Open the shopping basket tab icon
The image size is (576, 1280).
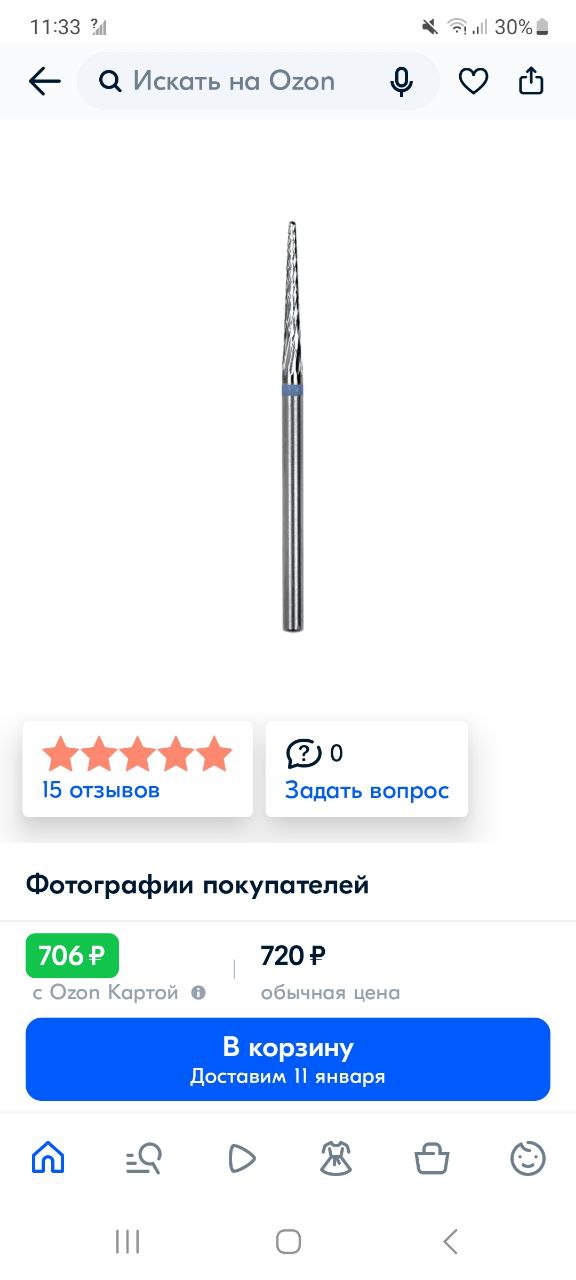[432, 1158]
